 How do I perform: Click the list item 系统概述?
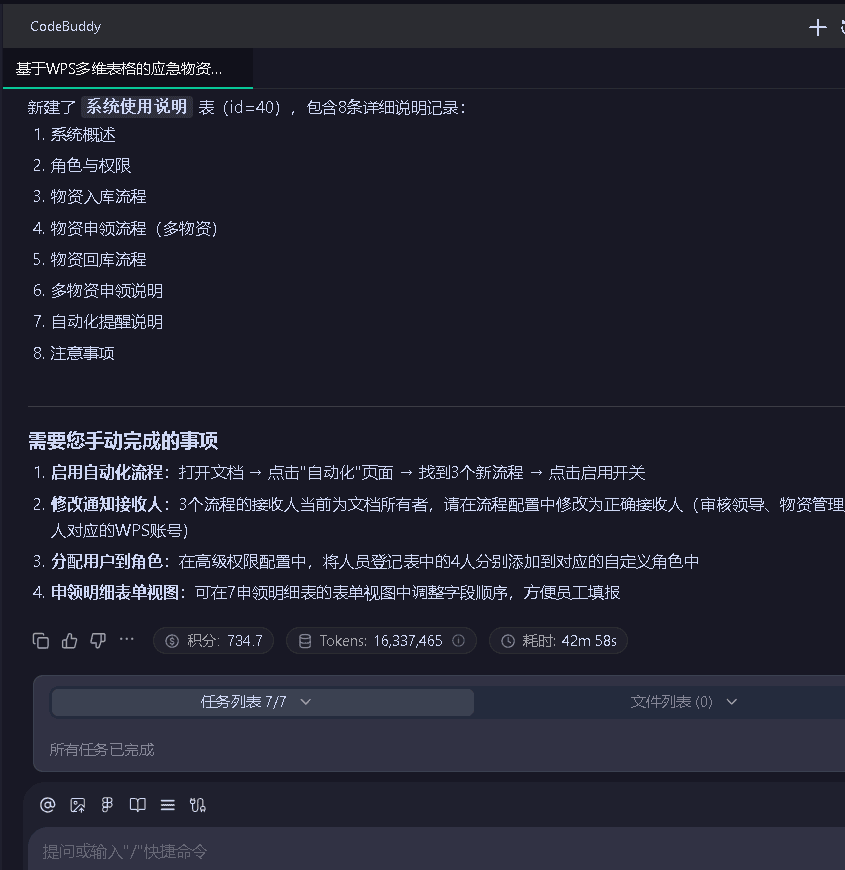[83, 135]
